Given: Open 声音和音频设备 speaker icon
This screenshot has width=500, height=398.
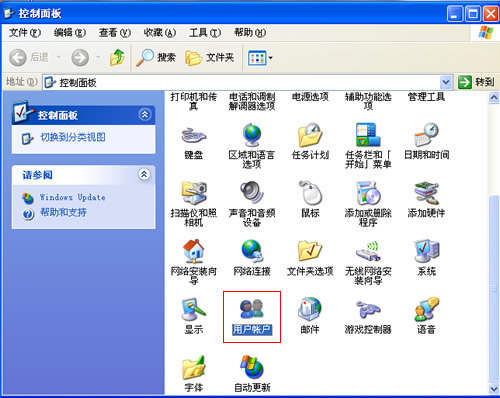Looking at the screenshot, I should coord(252,193).
